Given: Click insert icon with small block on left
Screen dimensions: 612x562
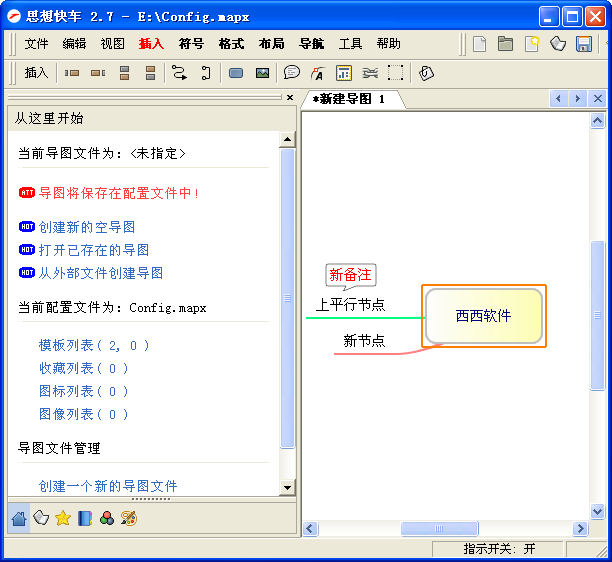Looking at the screenshot, I should tap(72, 73).
